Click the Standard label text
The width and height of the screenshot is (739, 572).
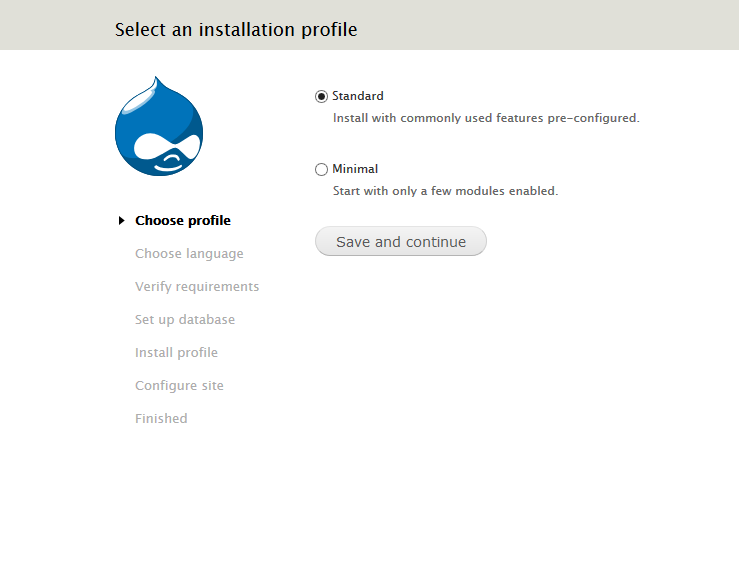(358, 96)
